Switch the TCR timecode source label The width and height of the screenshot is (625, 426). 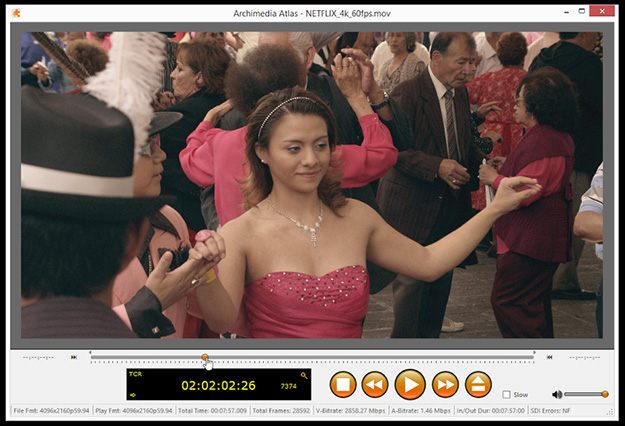[x=135, y=375]
